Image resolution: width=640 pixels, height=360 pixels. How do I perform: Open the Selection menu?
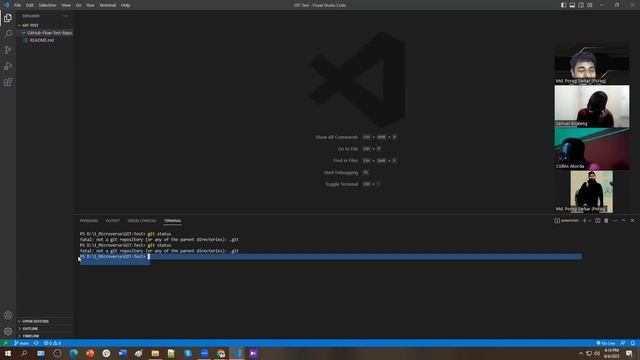[x=47, y=5]
